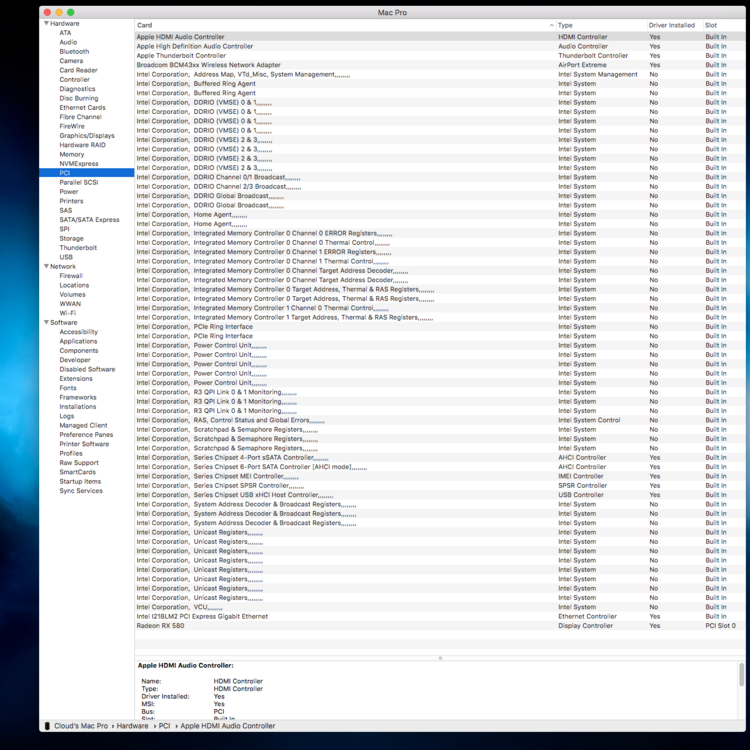Open SATA/SATA Express section
This screenshot has width=750, height=750.
pyautogui.click(x=89, y=220)
